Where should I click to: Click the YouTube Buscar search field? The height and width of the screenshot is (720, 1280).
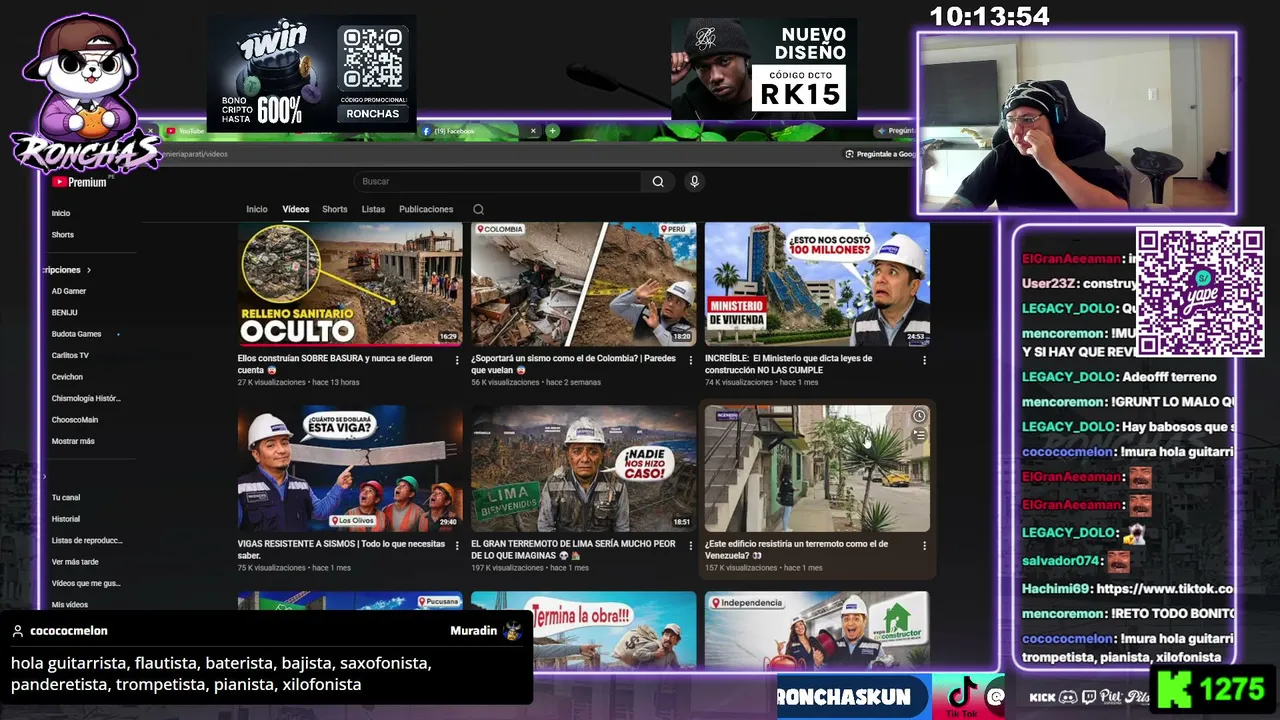click(x=497, y=181)
